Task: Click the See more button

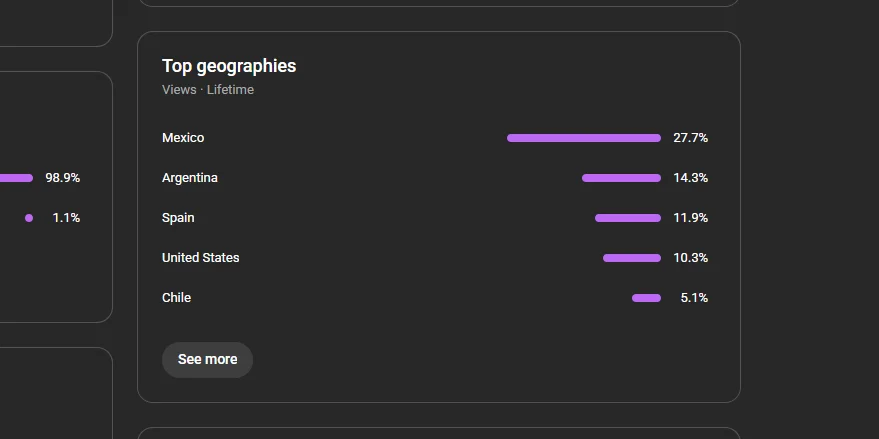Action: [207, 360]
